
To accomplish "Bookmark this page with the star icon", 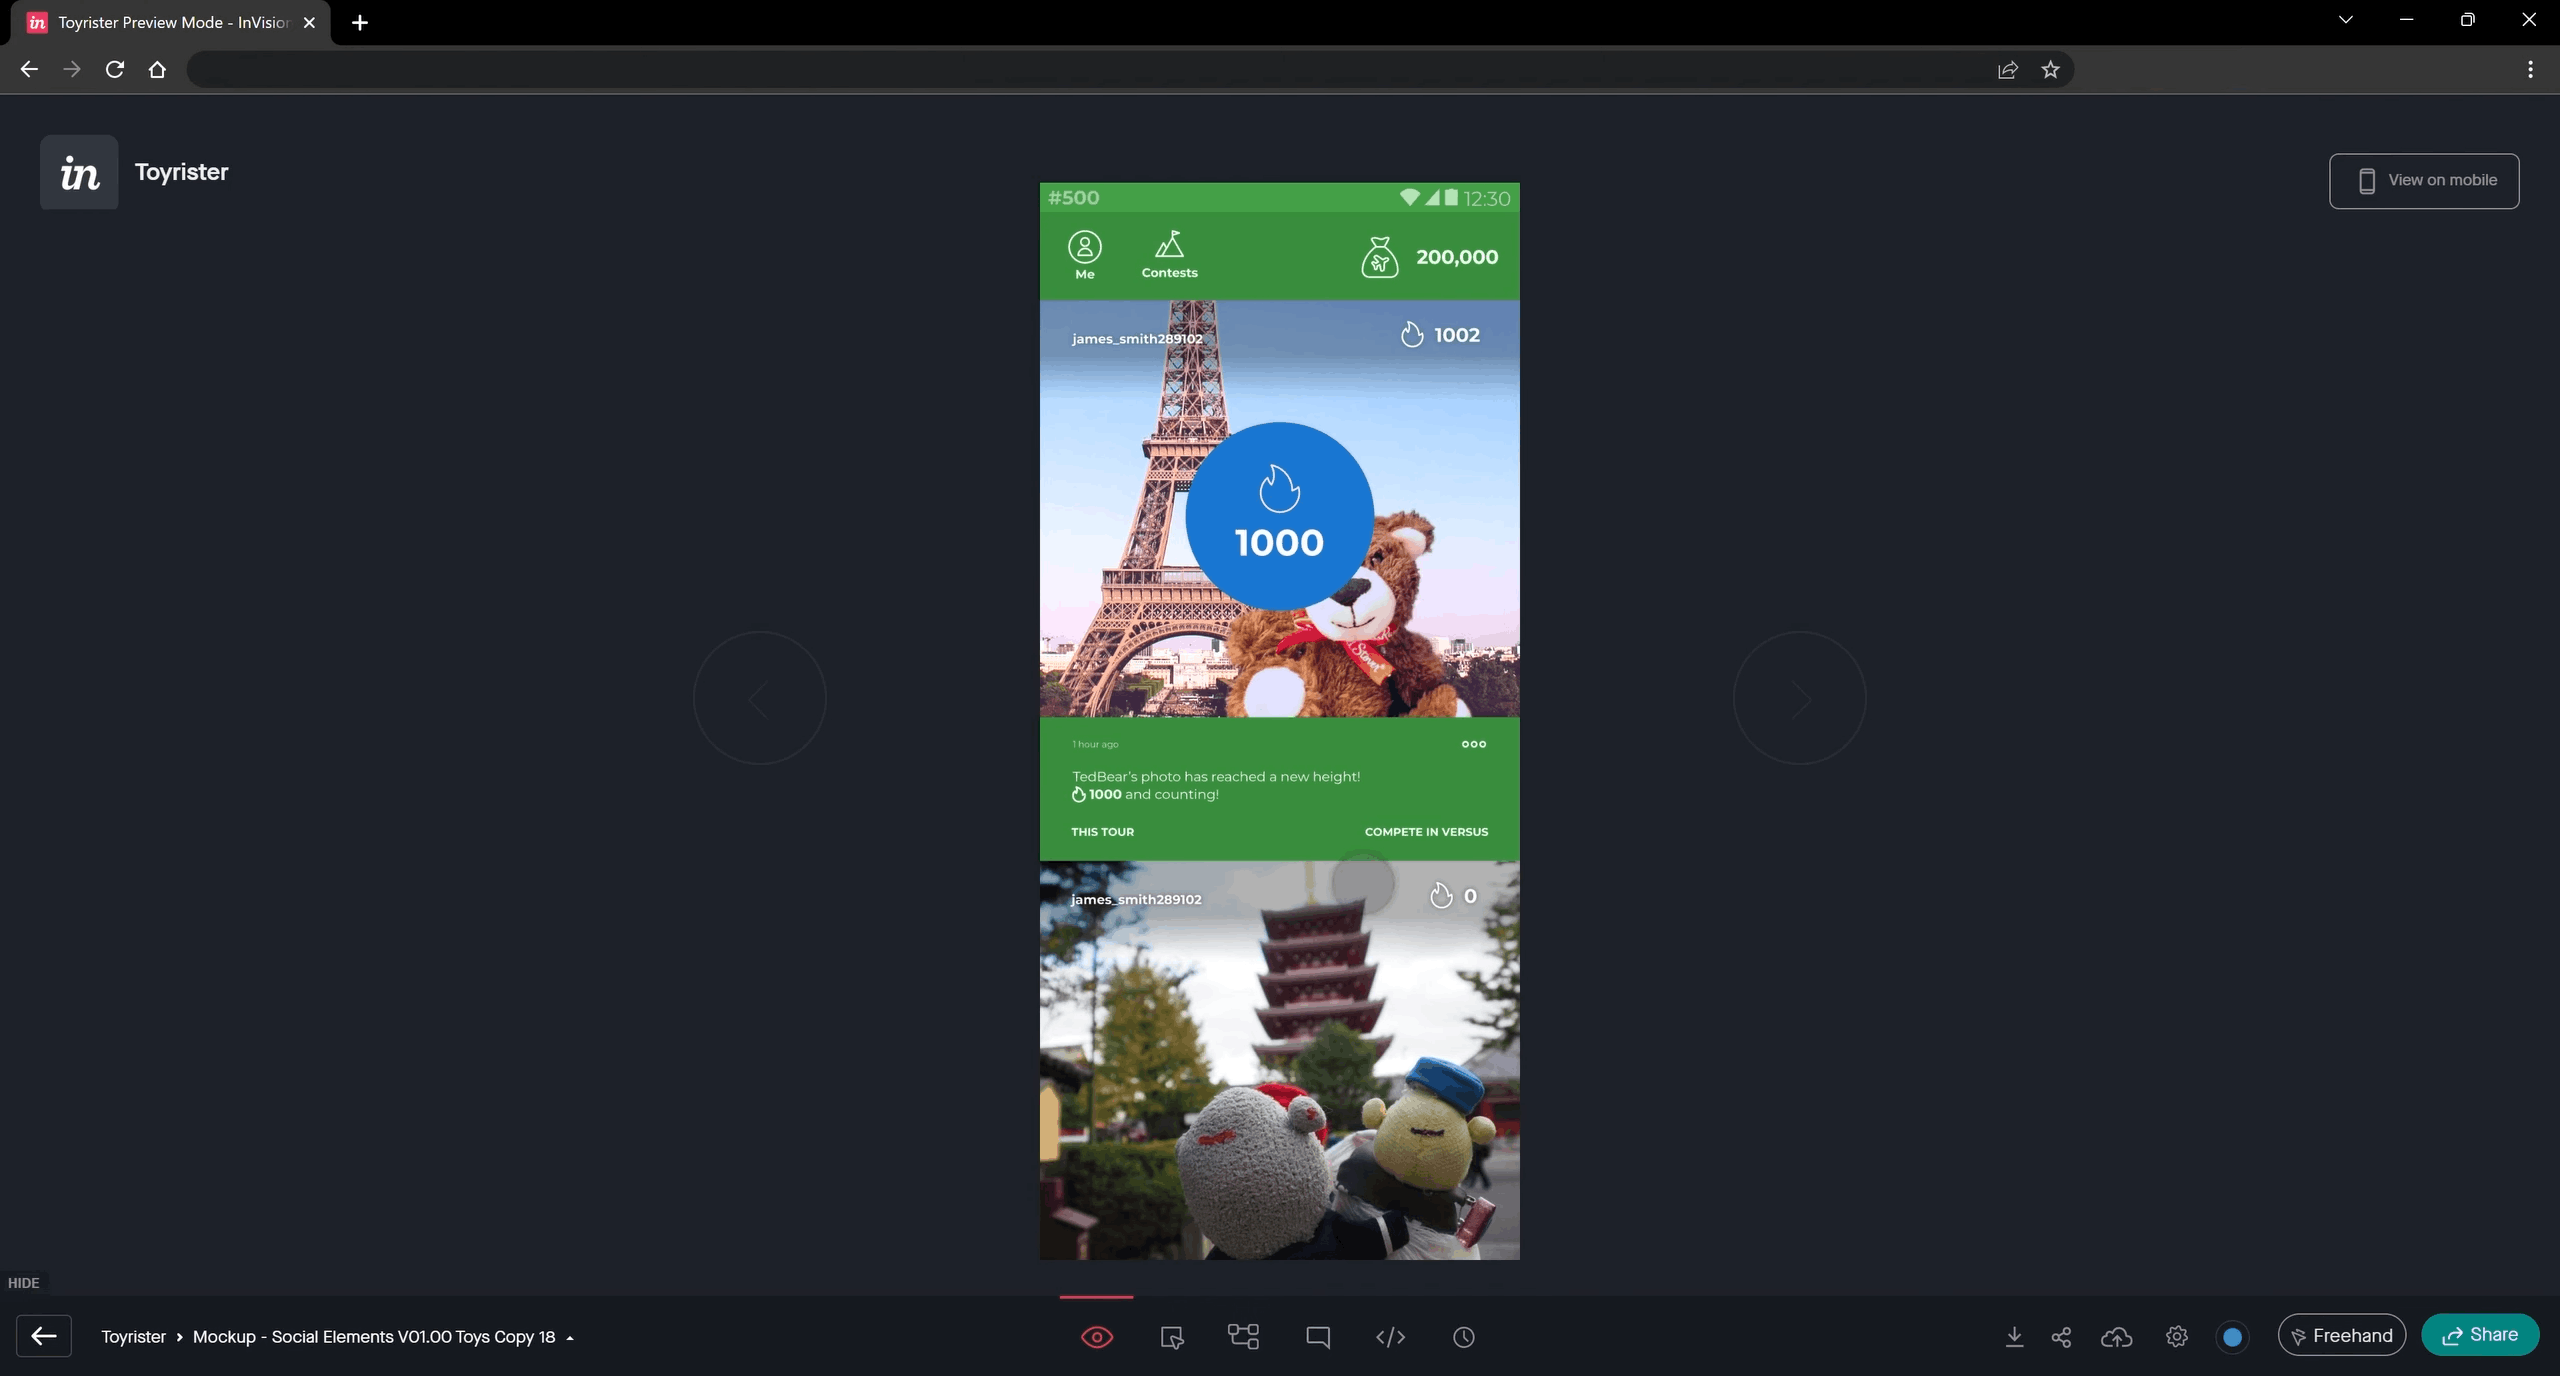I will tap(2050, 69).
